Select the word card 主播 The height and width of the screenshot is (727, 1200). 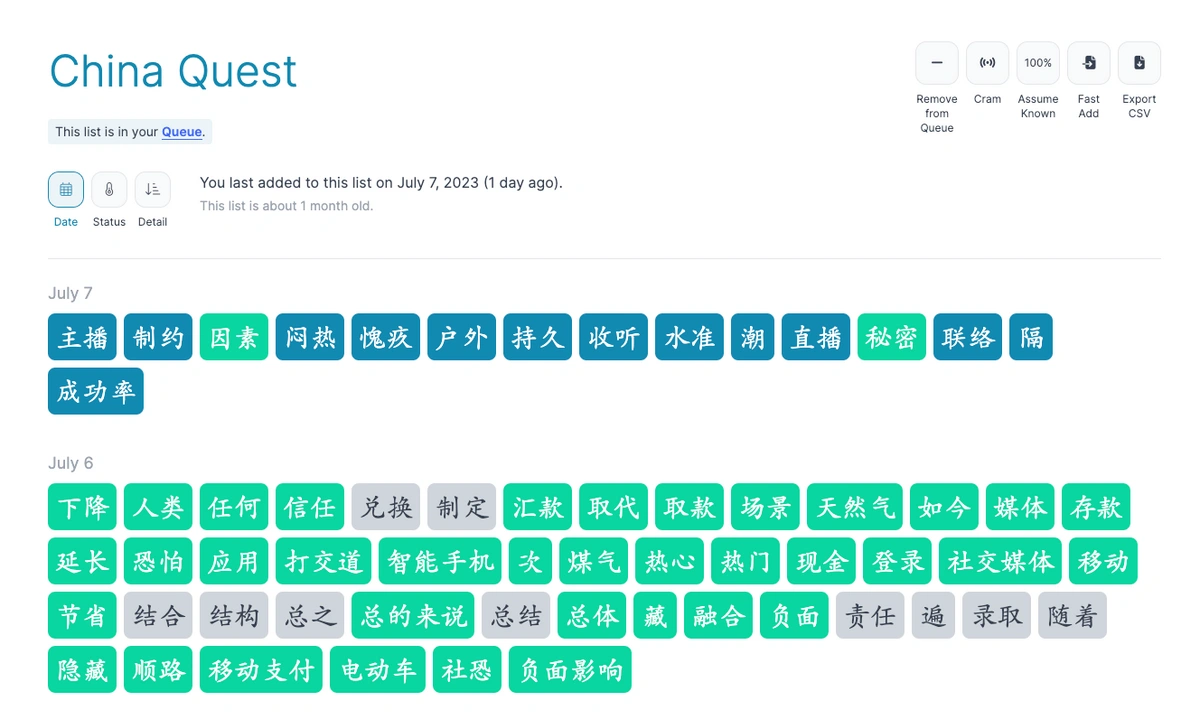point(82,337)
